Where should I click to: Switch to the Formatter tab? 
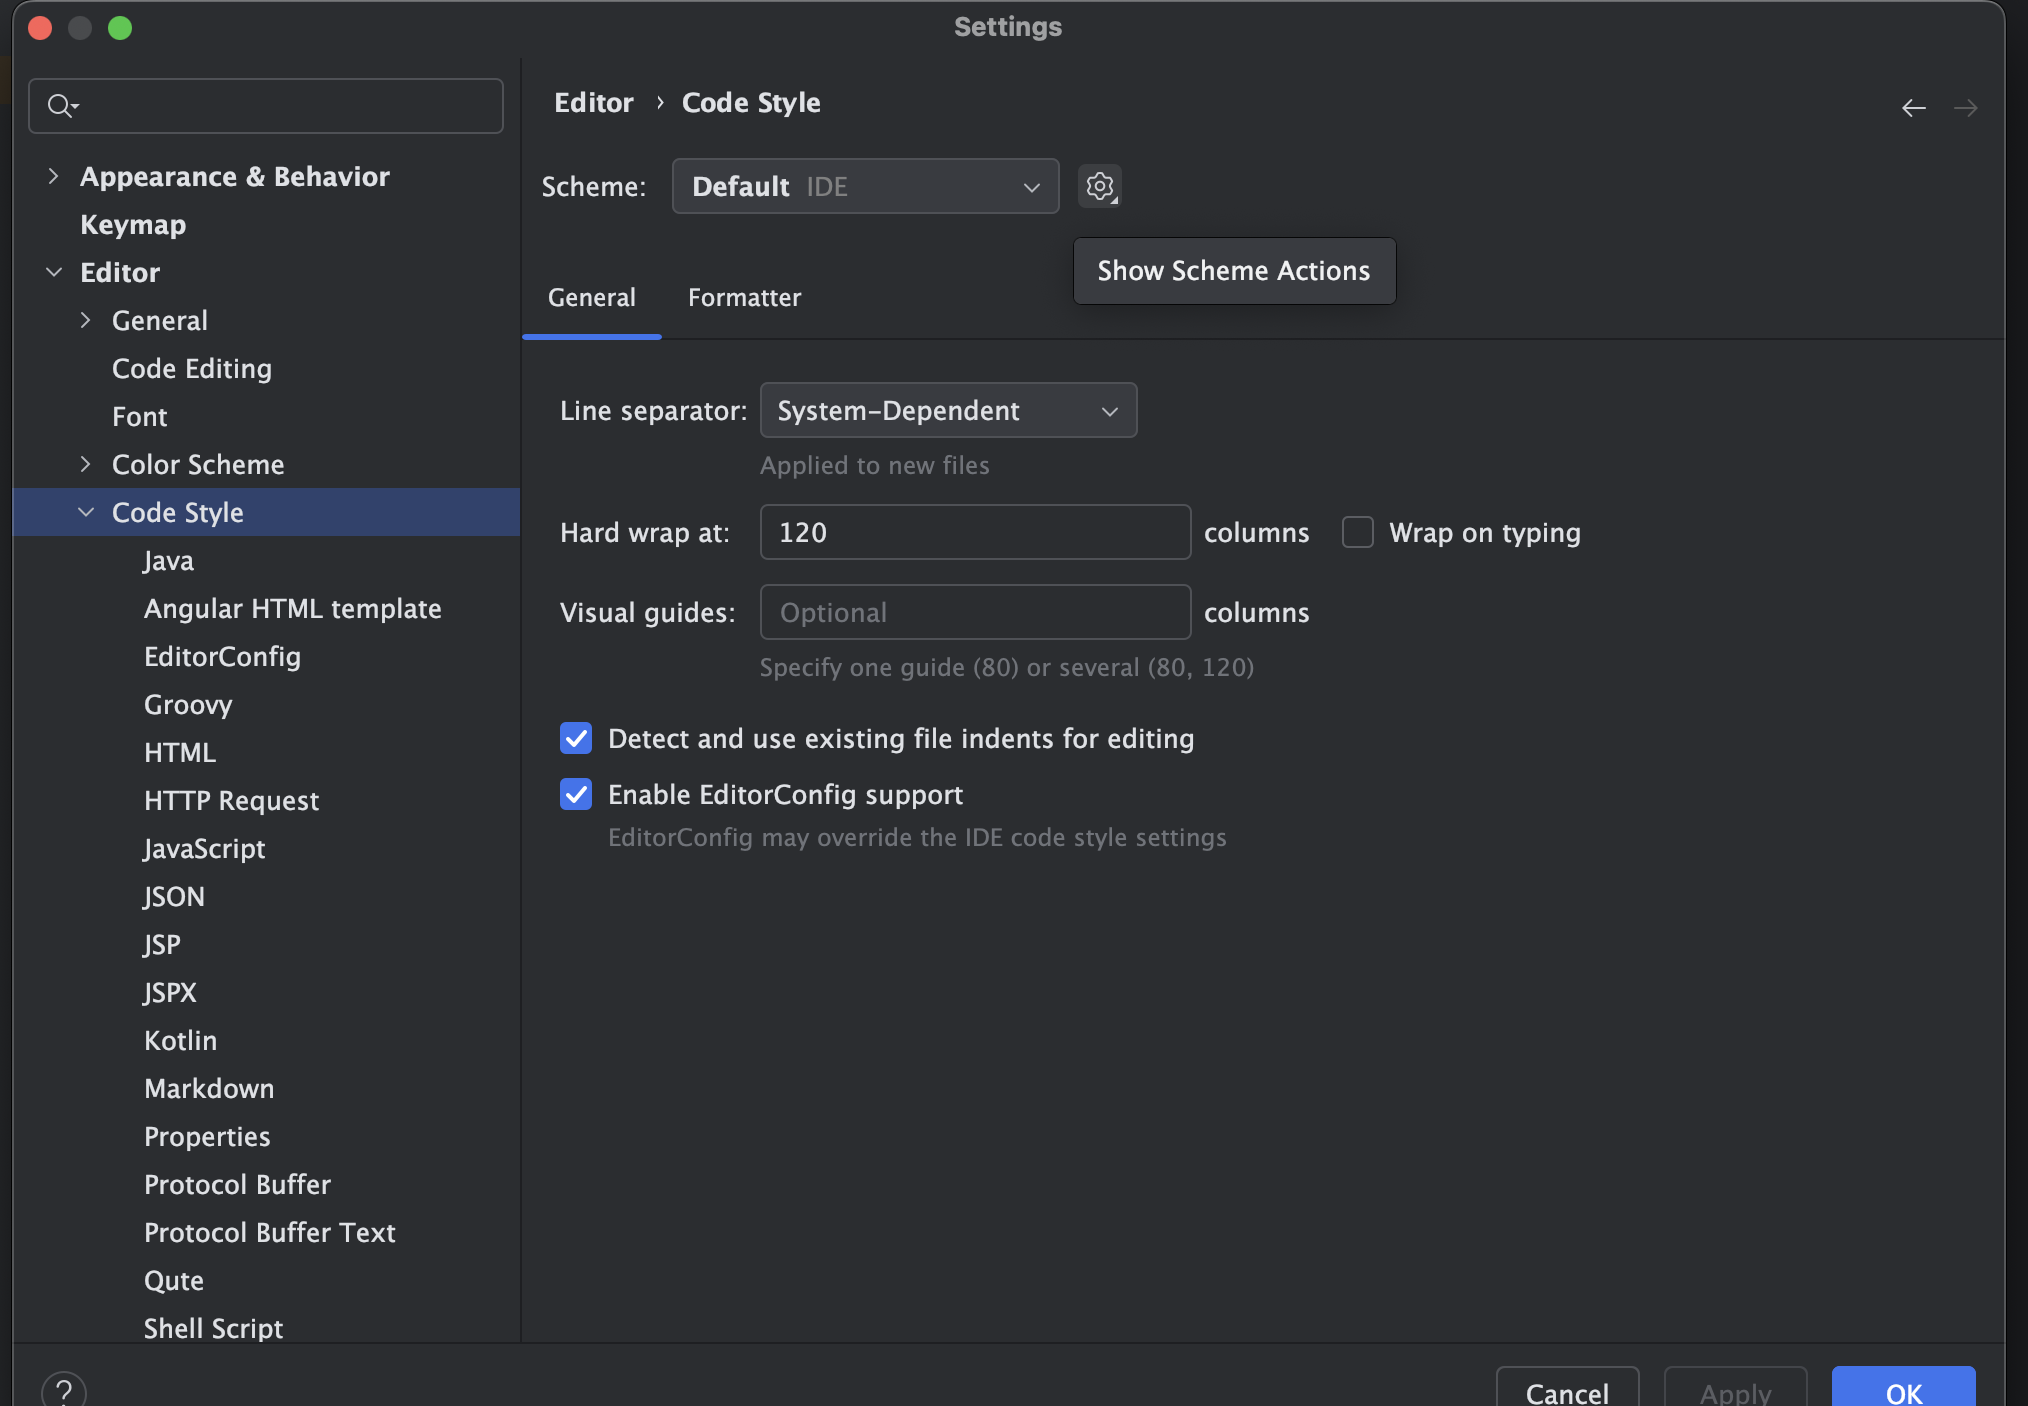[x=744, y=297]
